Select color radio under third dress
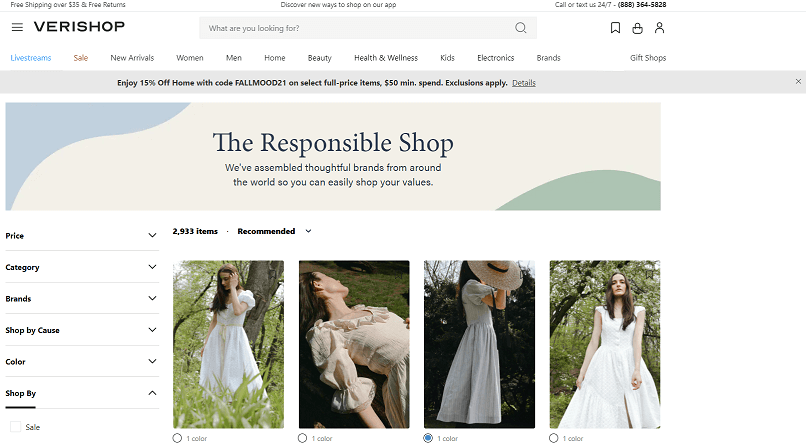 (428, 438)
